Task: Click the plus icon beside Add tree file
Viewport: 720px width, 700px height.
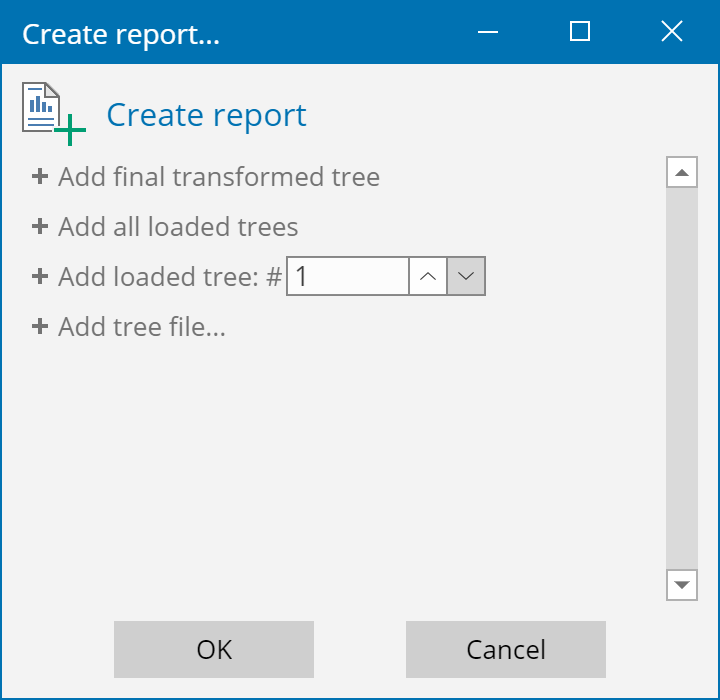Action: 40,327
